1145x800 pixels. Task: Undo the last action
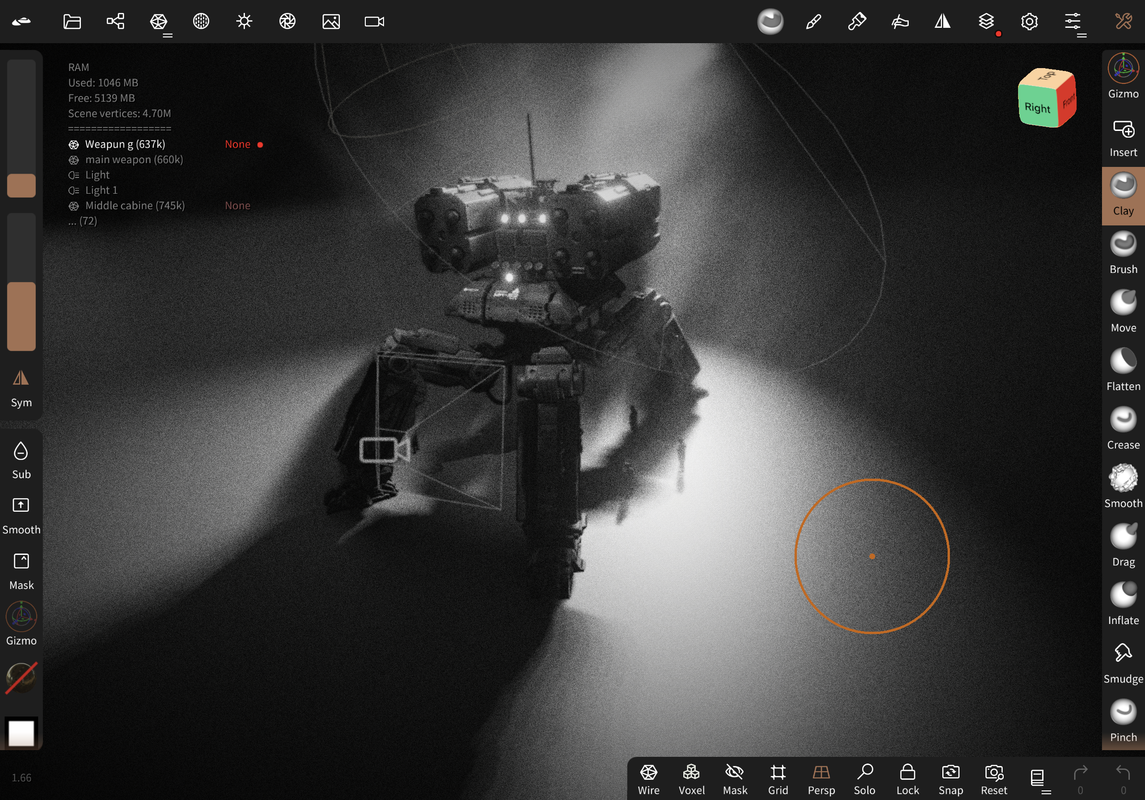point(1123,779)
